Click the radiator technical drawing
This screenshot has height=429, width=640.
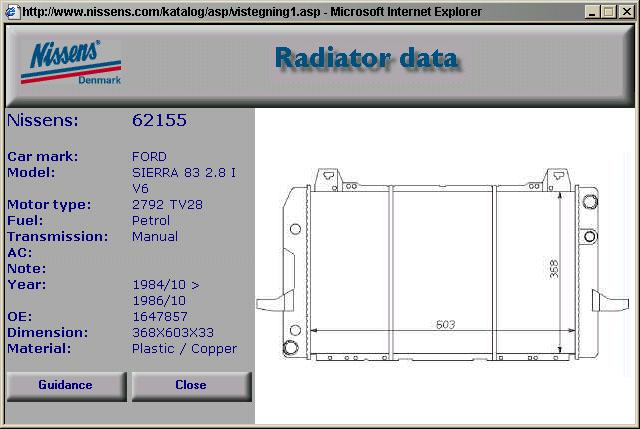click(443, 265)
